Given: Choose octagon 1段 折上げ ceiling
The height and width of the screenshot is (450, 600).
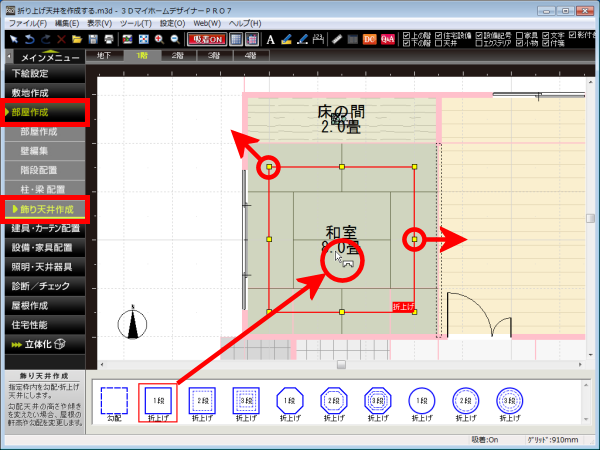Looking at the screenshot, I should pyautogui.click(x=290, y=404).
